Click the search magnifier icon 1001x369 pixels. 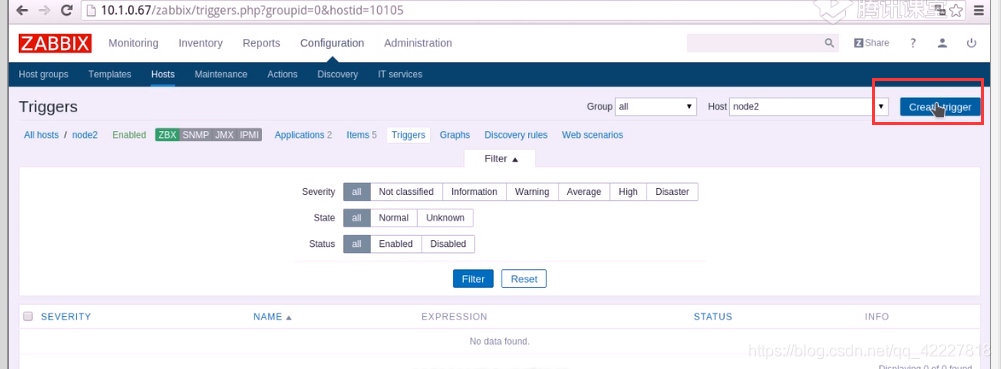tap(829, 43)
